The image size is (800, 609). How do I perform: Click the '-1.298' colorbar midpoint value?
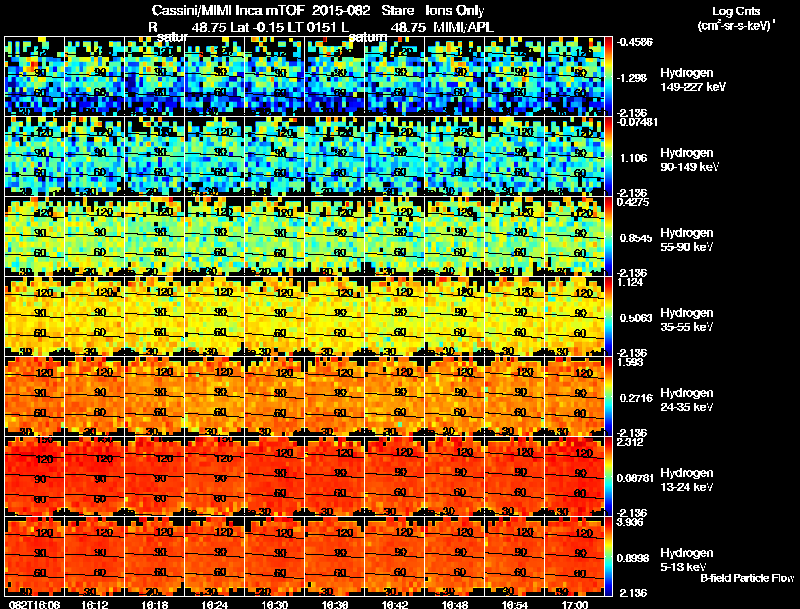click(632, 78)
